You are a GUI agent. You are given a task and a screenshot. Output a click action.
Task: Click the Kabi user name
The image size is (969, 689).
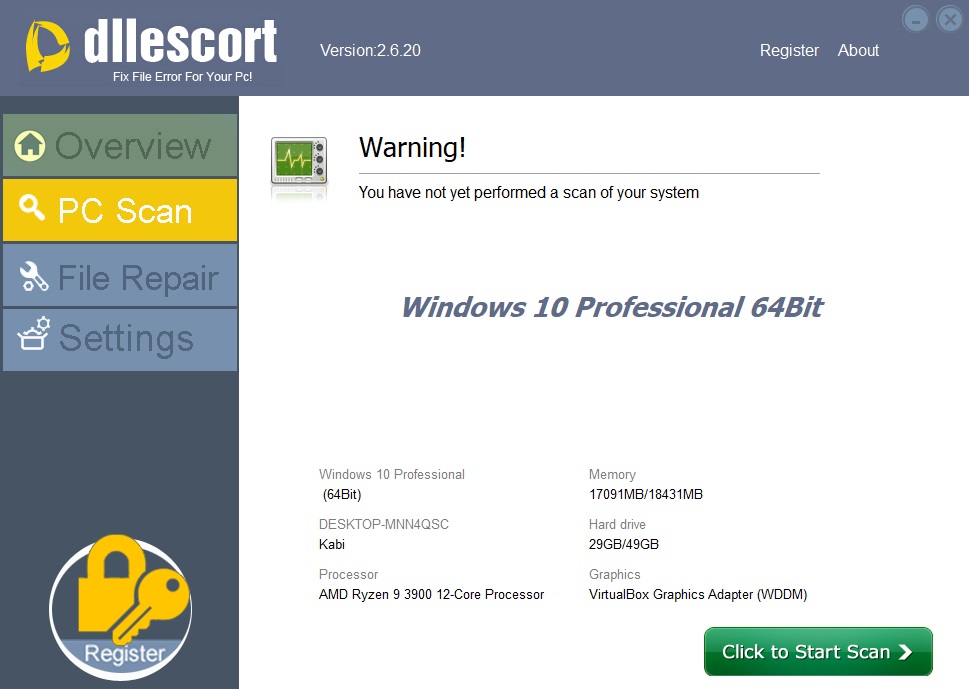click(x=332, y=544)
